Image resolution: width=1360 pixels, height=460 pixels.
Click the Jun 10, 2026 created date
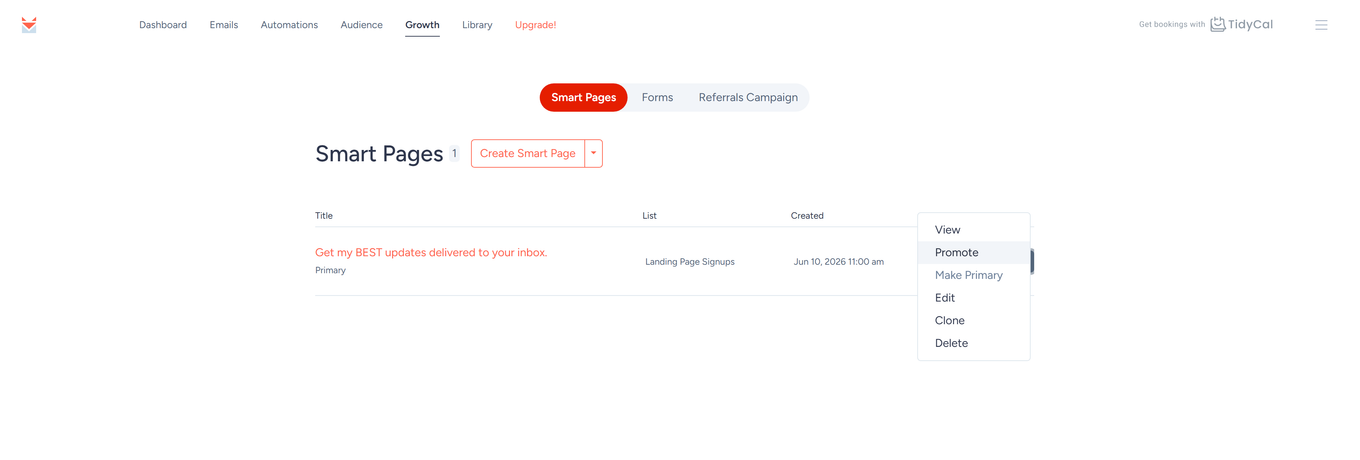coord(839,262)
